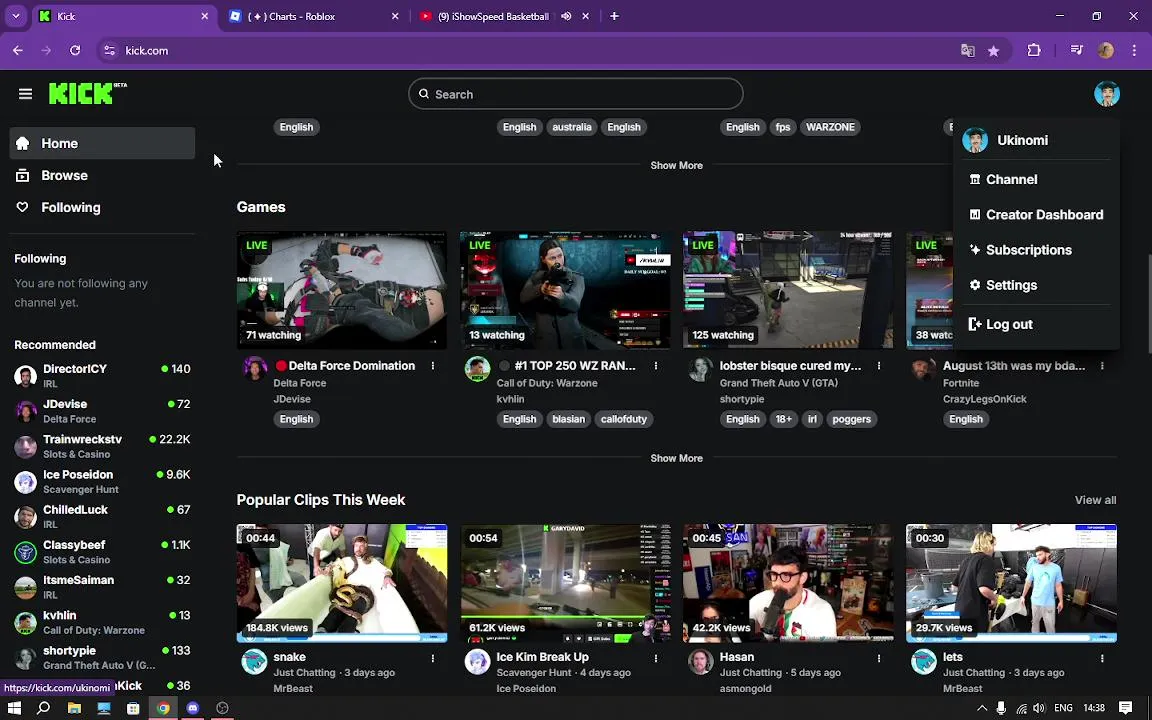Open the browser Extensions puzzle icon
Image resolution: width=1152 pixels, height=720 pixels.
pyautogui.click(x=1034, y=51)
